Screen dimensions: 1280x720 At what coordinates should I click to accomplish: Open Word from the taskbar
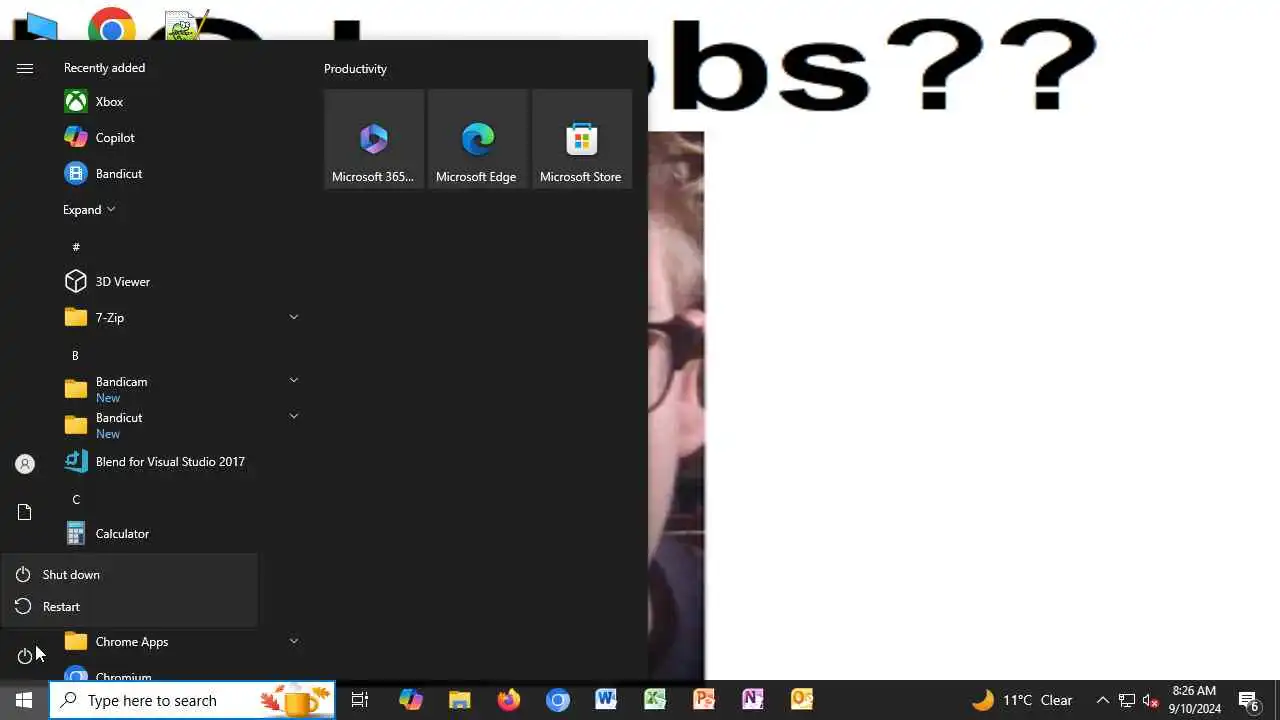pos(606,700)
